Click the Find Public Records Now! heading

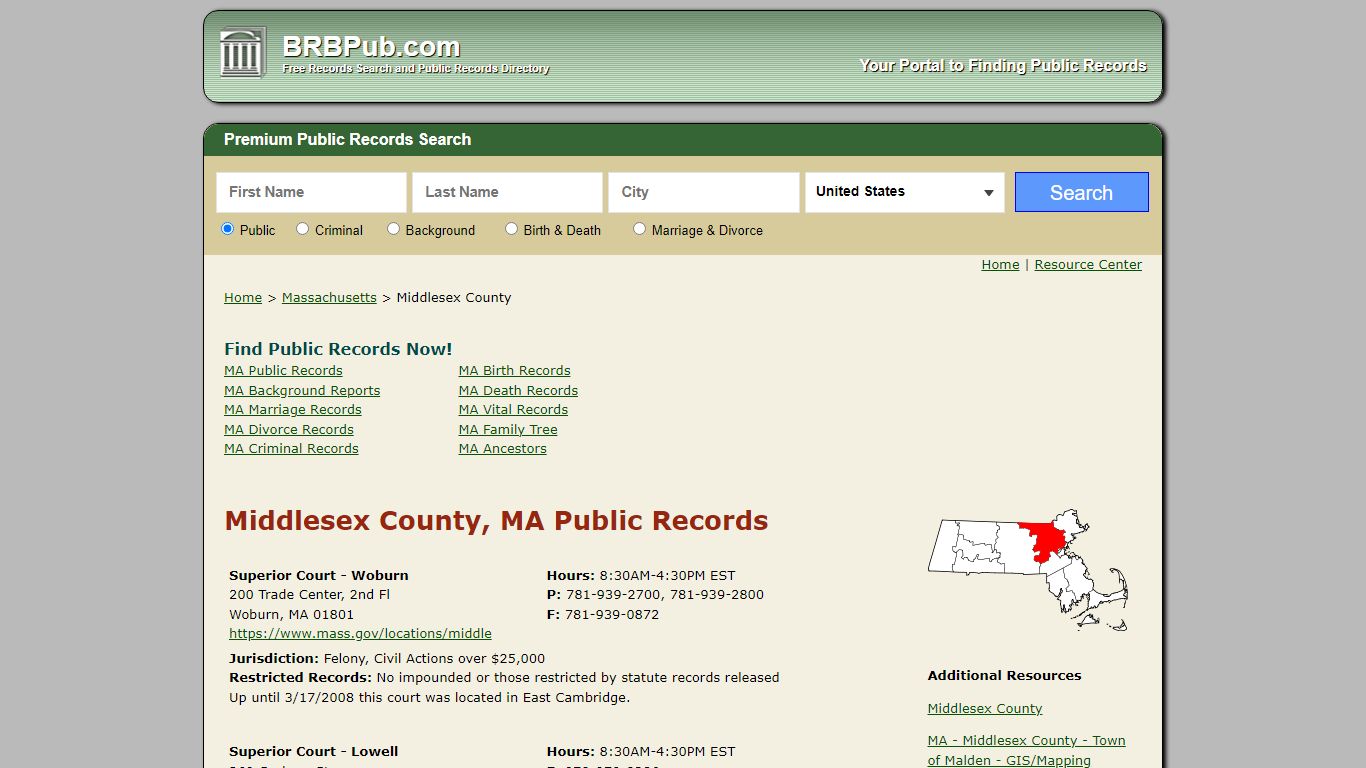click(x=338, y=349)
